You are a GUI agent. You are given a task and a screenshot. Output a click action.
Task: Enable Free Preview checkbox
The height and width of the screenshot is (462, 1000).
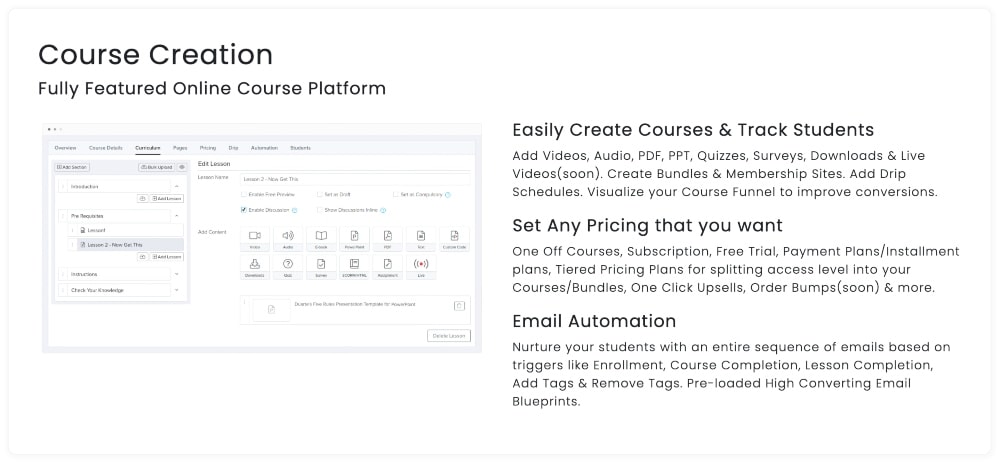pyautogui.click(x=243, y=194)
